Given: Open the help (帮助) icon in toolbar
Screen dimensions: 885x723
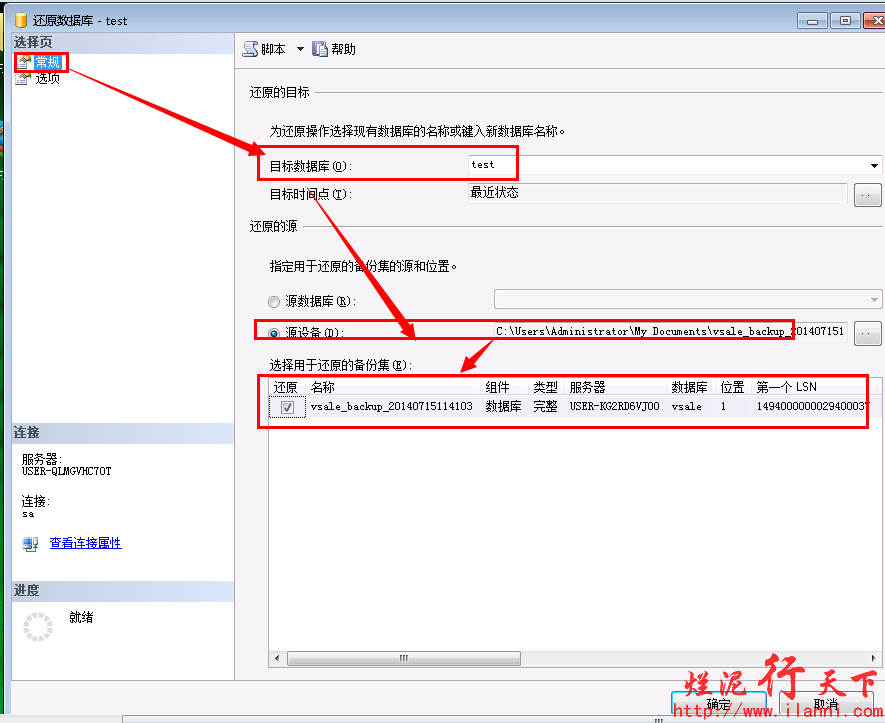Looking at the screenshot, I should (x=320, y=49).
